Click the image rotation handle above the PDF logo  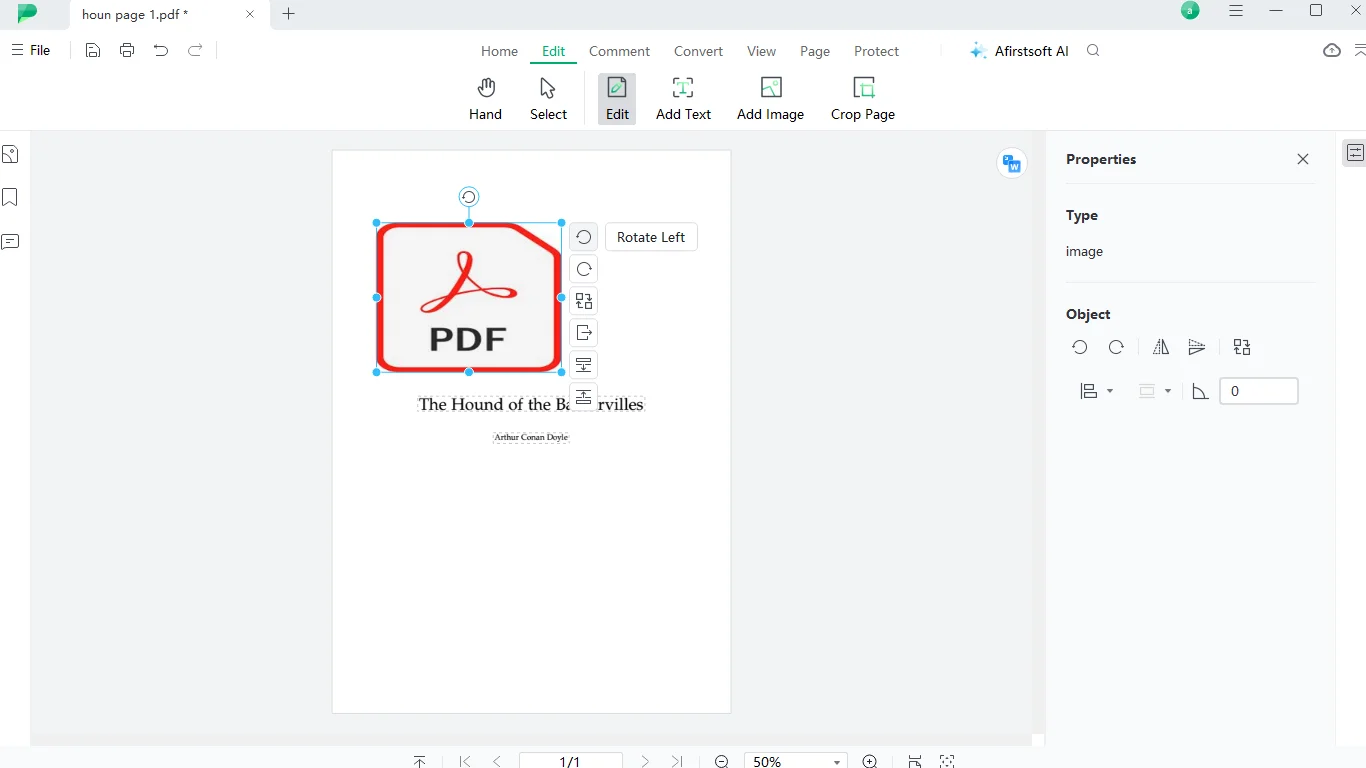469,197
